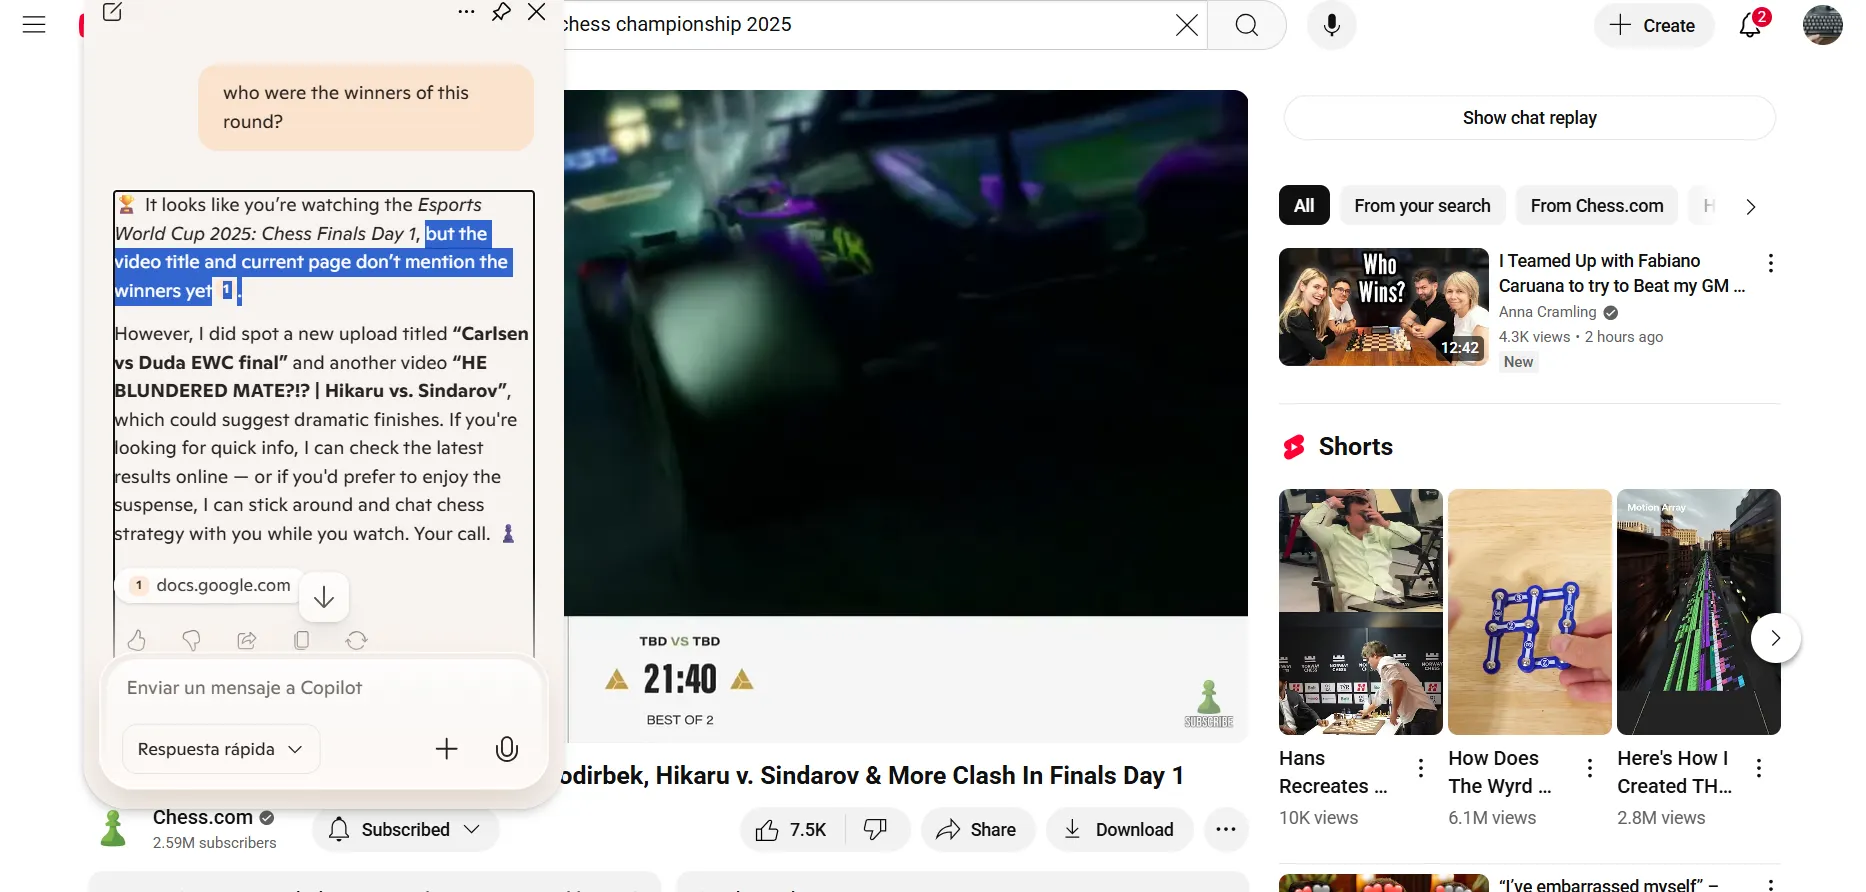Click Show chat replay button
Screen dimensions: 1866x892
click(1529, 118)
